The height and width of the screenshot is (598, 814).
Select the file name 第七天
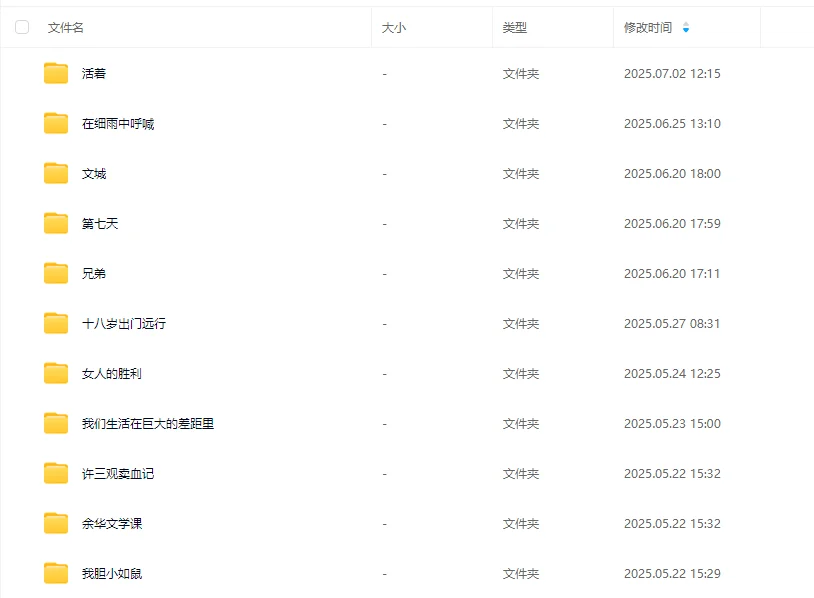[100, 224]
